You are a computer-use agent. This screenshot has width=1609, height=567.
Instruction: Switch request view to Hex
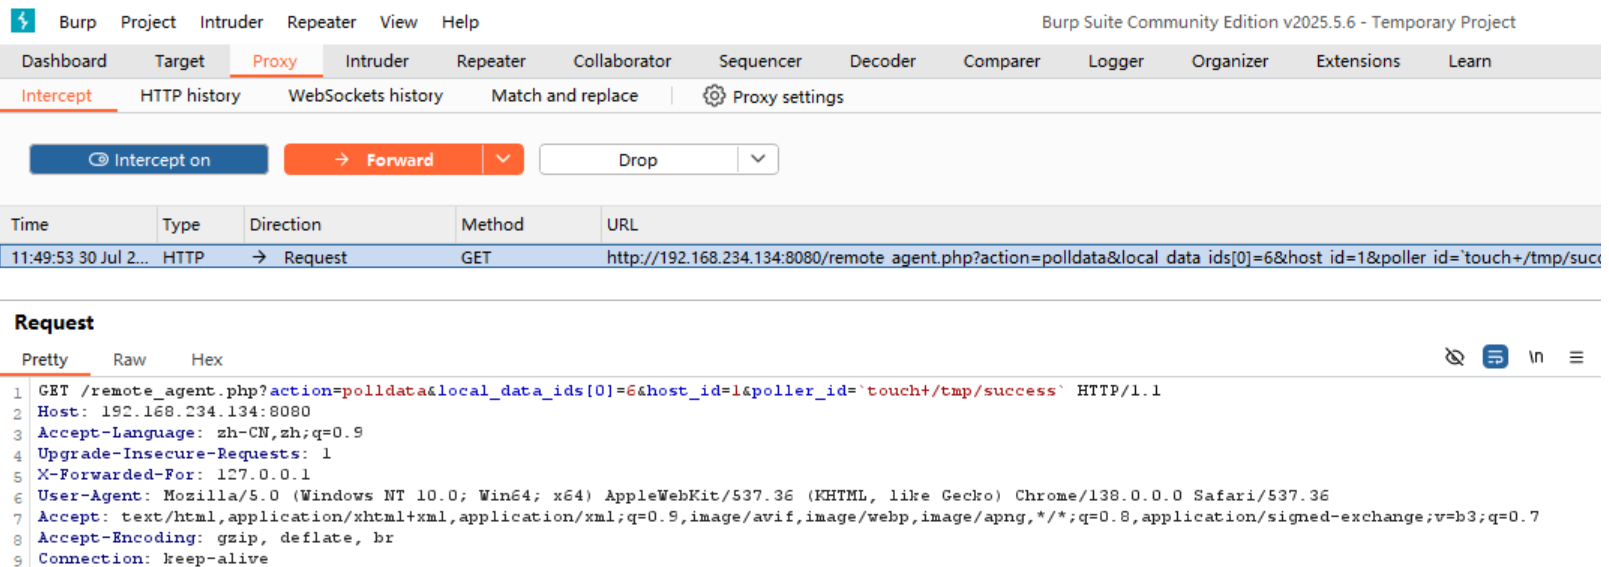[207, 360]
